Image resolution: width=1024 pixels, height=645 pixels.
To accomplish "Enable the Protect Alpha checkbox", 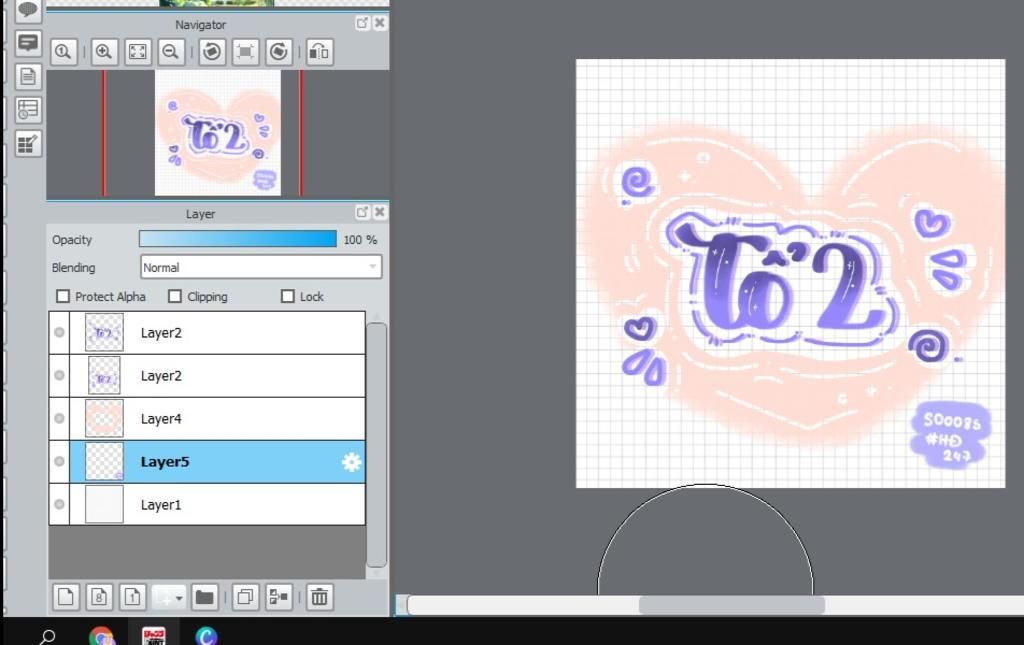I will click(x=63, y=296).
